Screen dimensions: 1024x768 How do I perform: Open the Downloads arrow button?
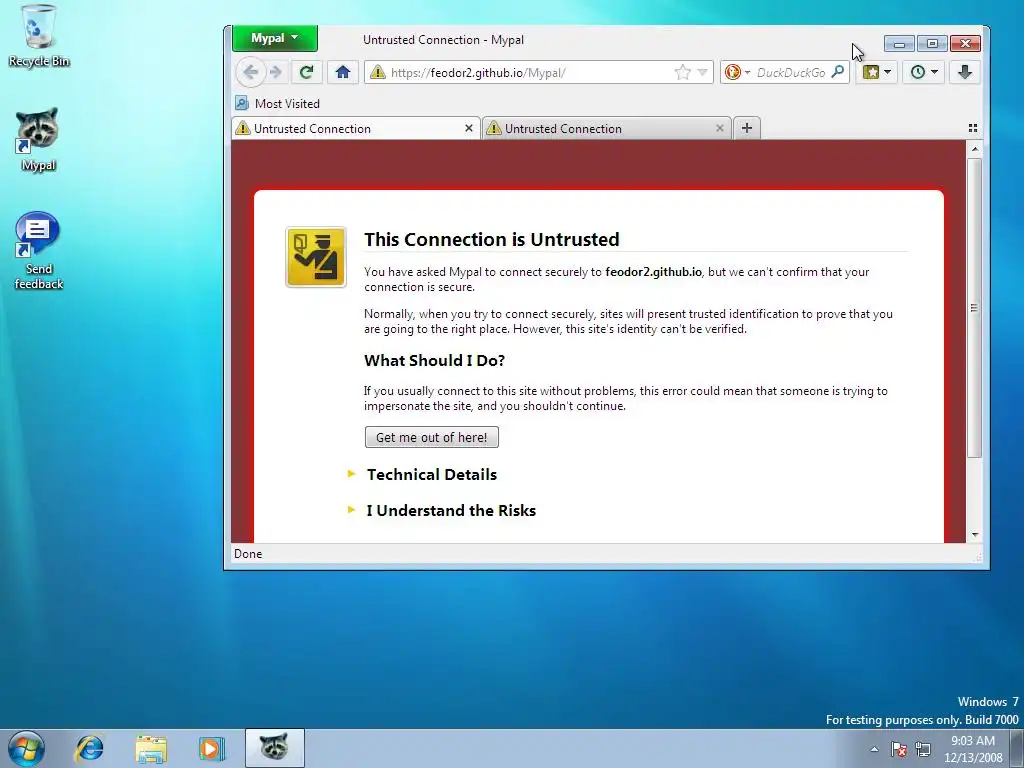(x=965, y=72)
